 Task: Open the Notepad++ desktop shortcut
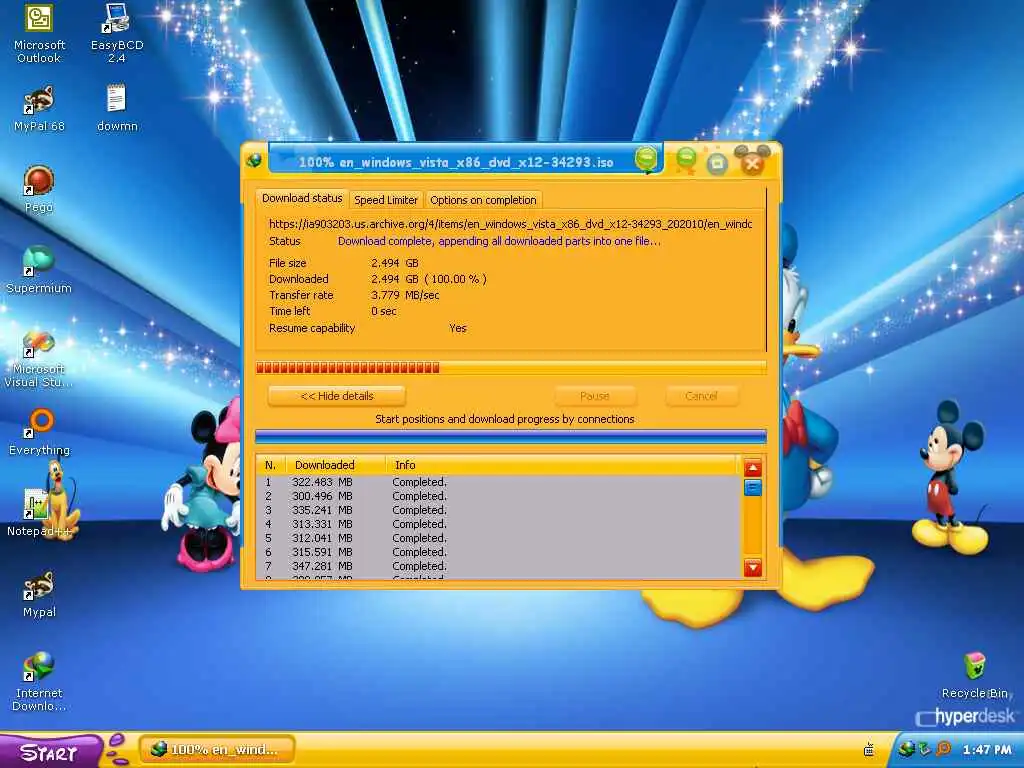point(38,513)
